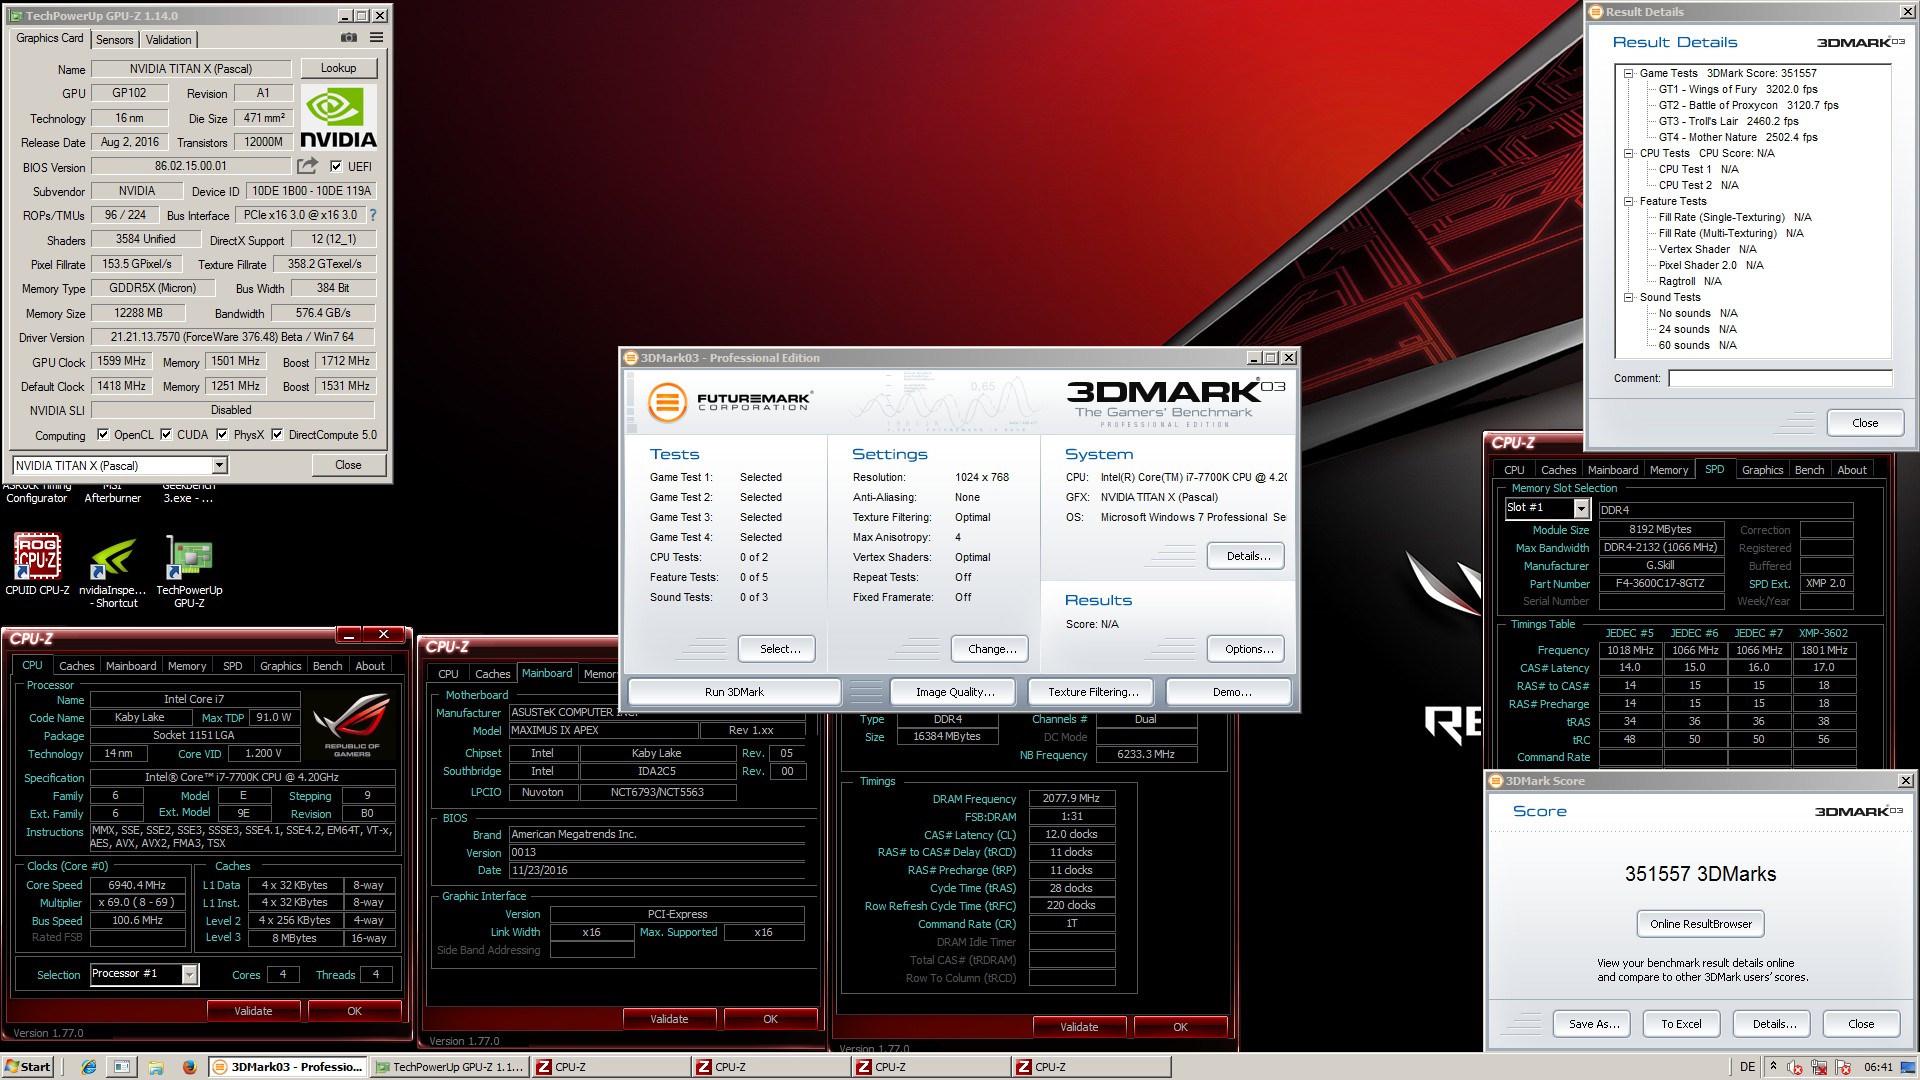Show hidden tray icons with the chevron
Viewport: 1920px width, 1080px height.
tap(1771, 1067)
